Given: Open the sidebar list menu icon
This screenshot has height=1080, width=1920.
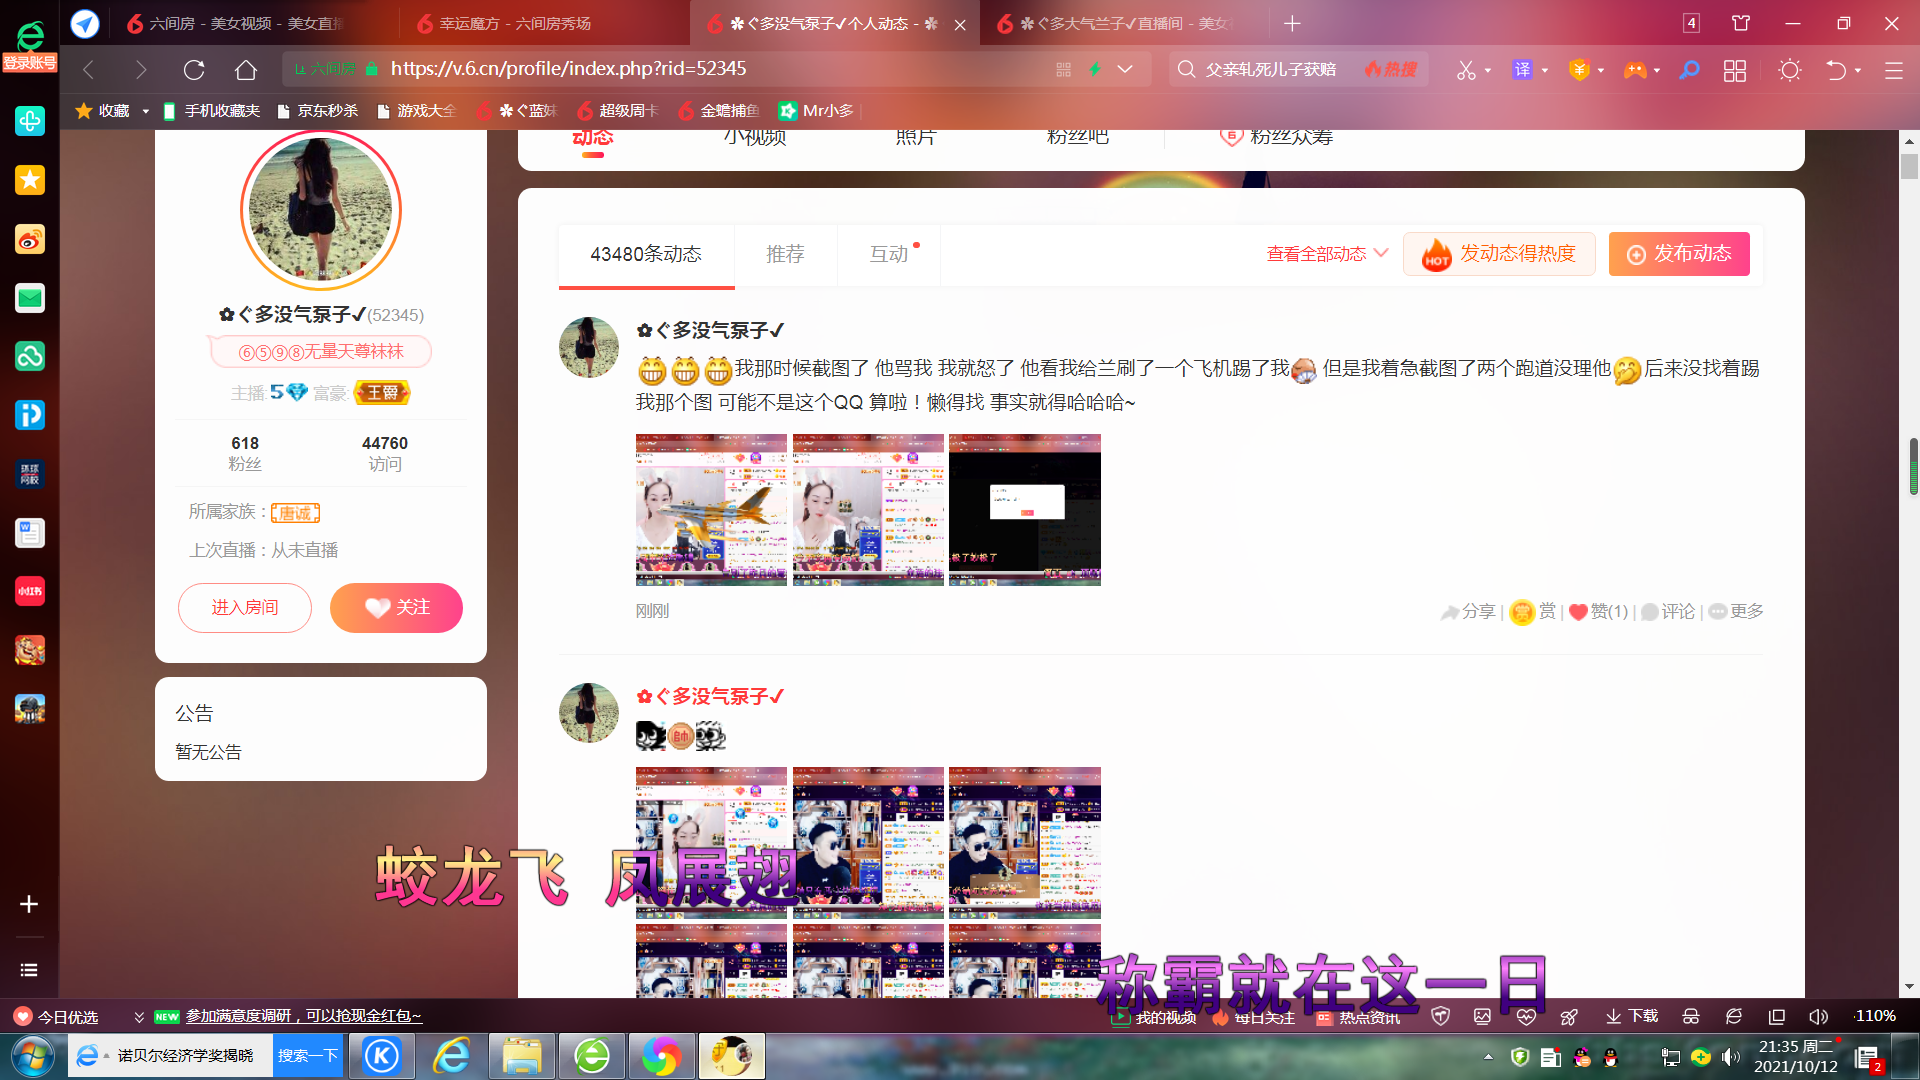Looking at the screenshot, I should tap(29, 970).
